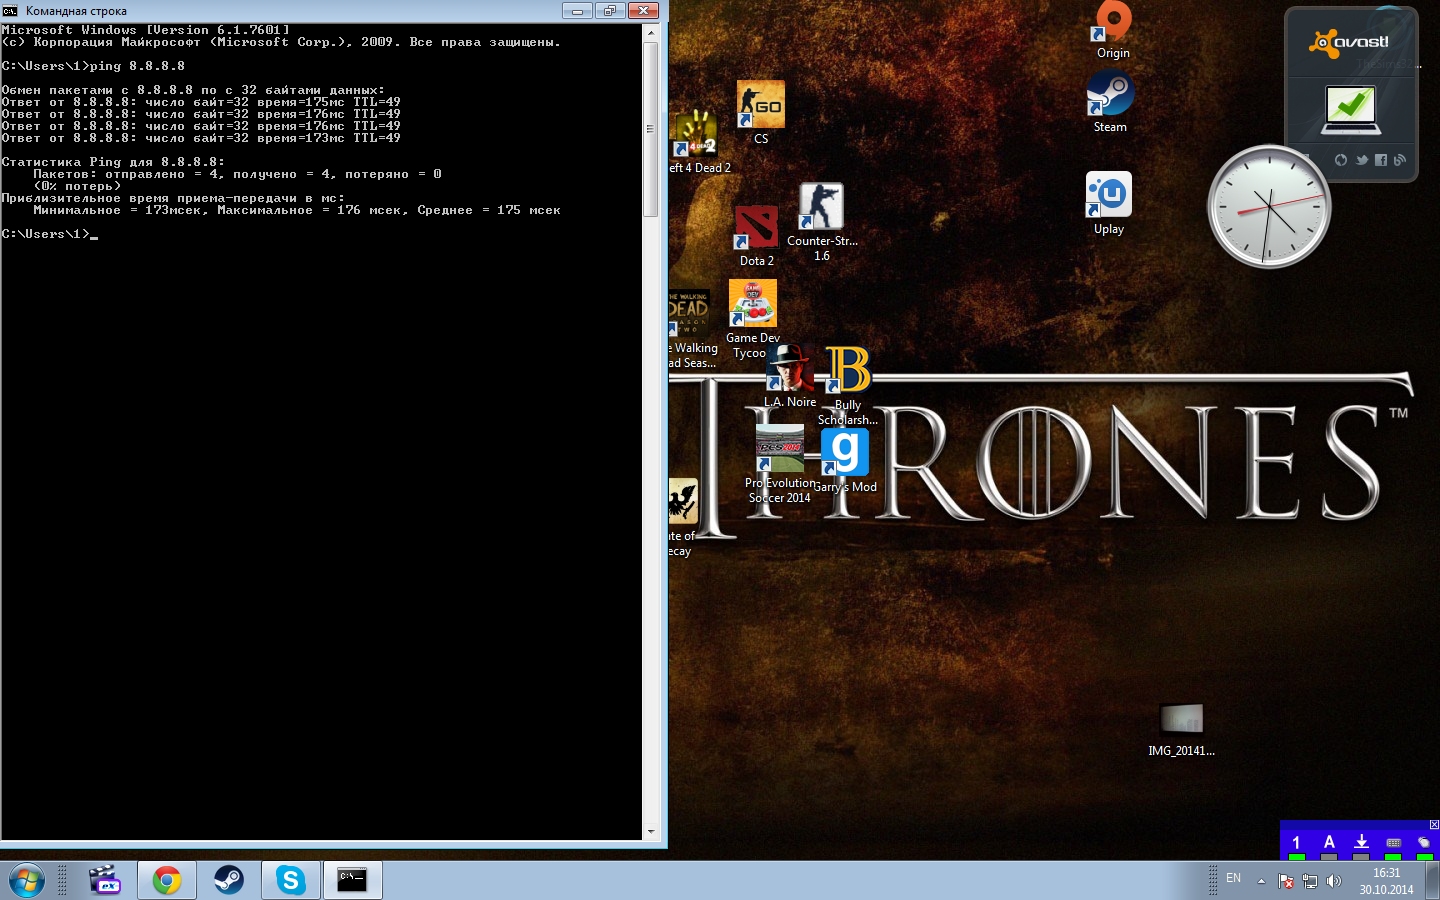The image size is (1440, 900).
Task: Click the blog feed icon in avast gadget
Action: pos(1399,160)
